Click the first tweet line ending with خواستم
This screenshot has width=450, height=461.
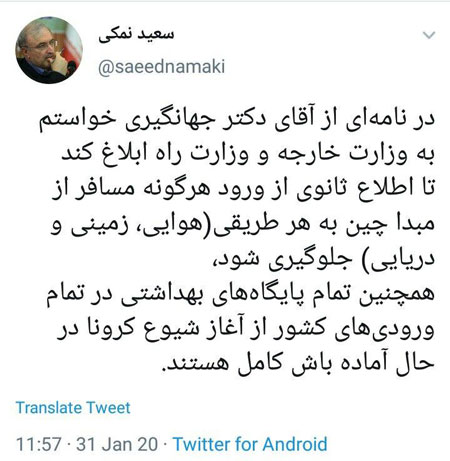click(x=237, y=120)
